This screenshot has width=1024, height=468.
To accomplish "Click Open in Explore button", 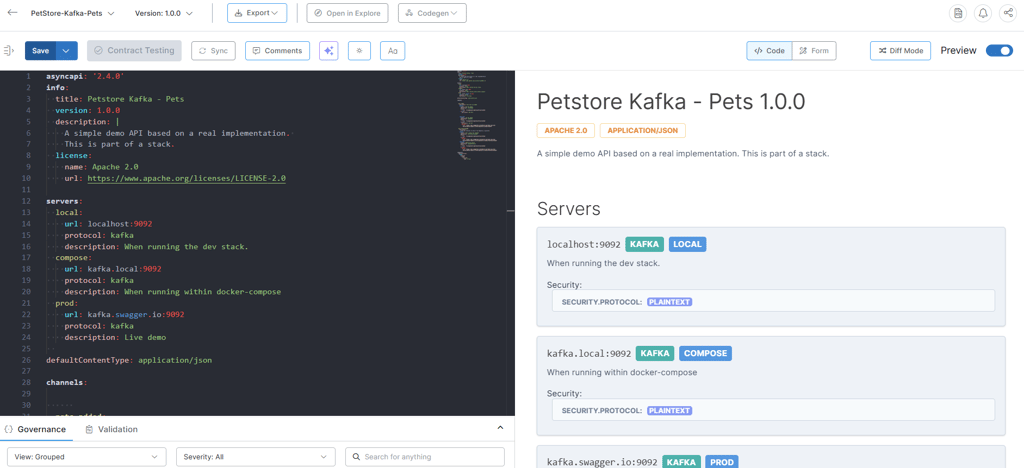I will pyautogui.click(x=347, y=13).
